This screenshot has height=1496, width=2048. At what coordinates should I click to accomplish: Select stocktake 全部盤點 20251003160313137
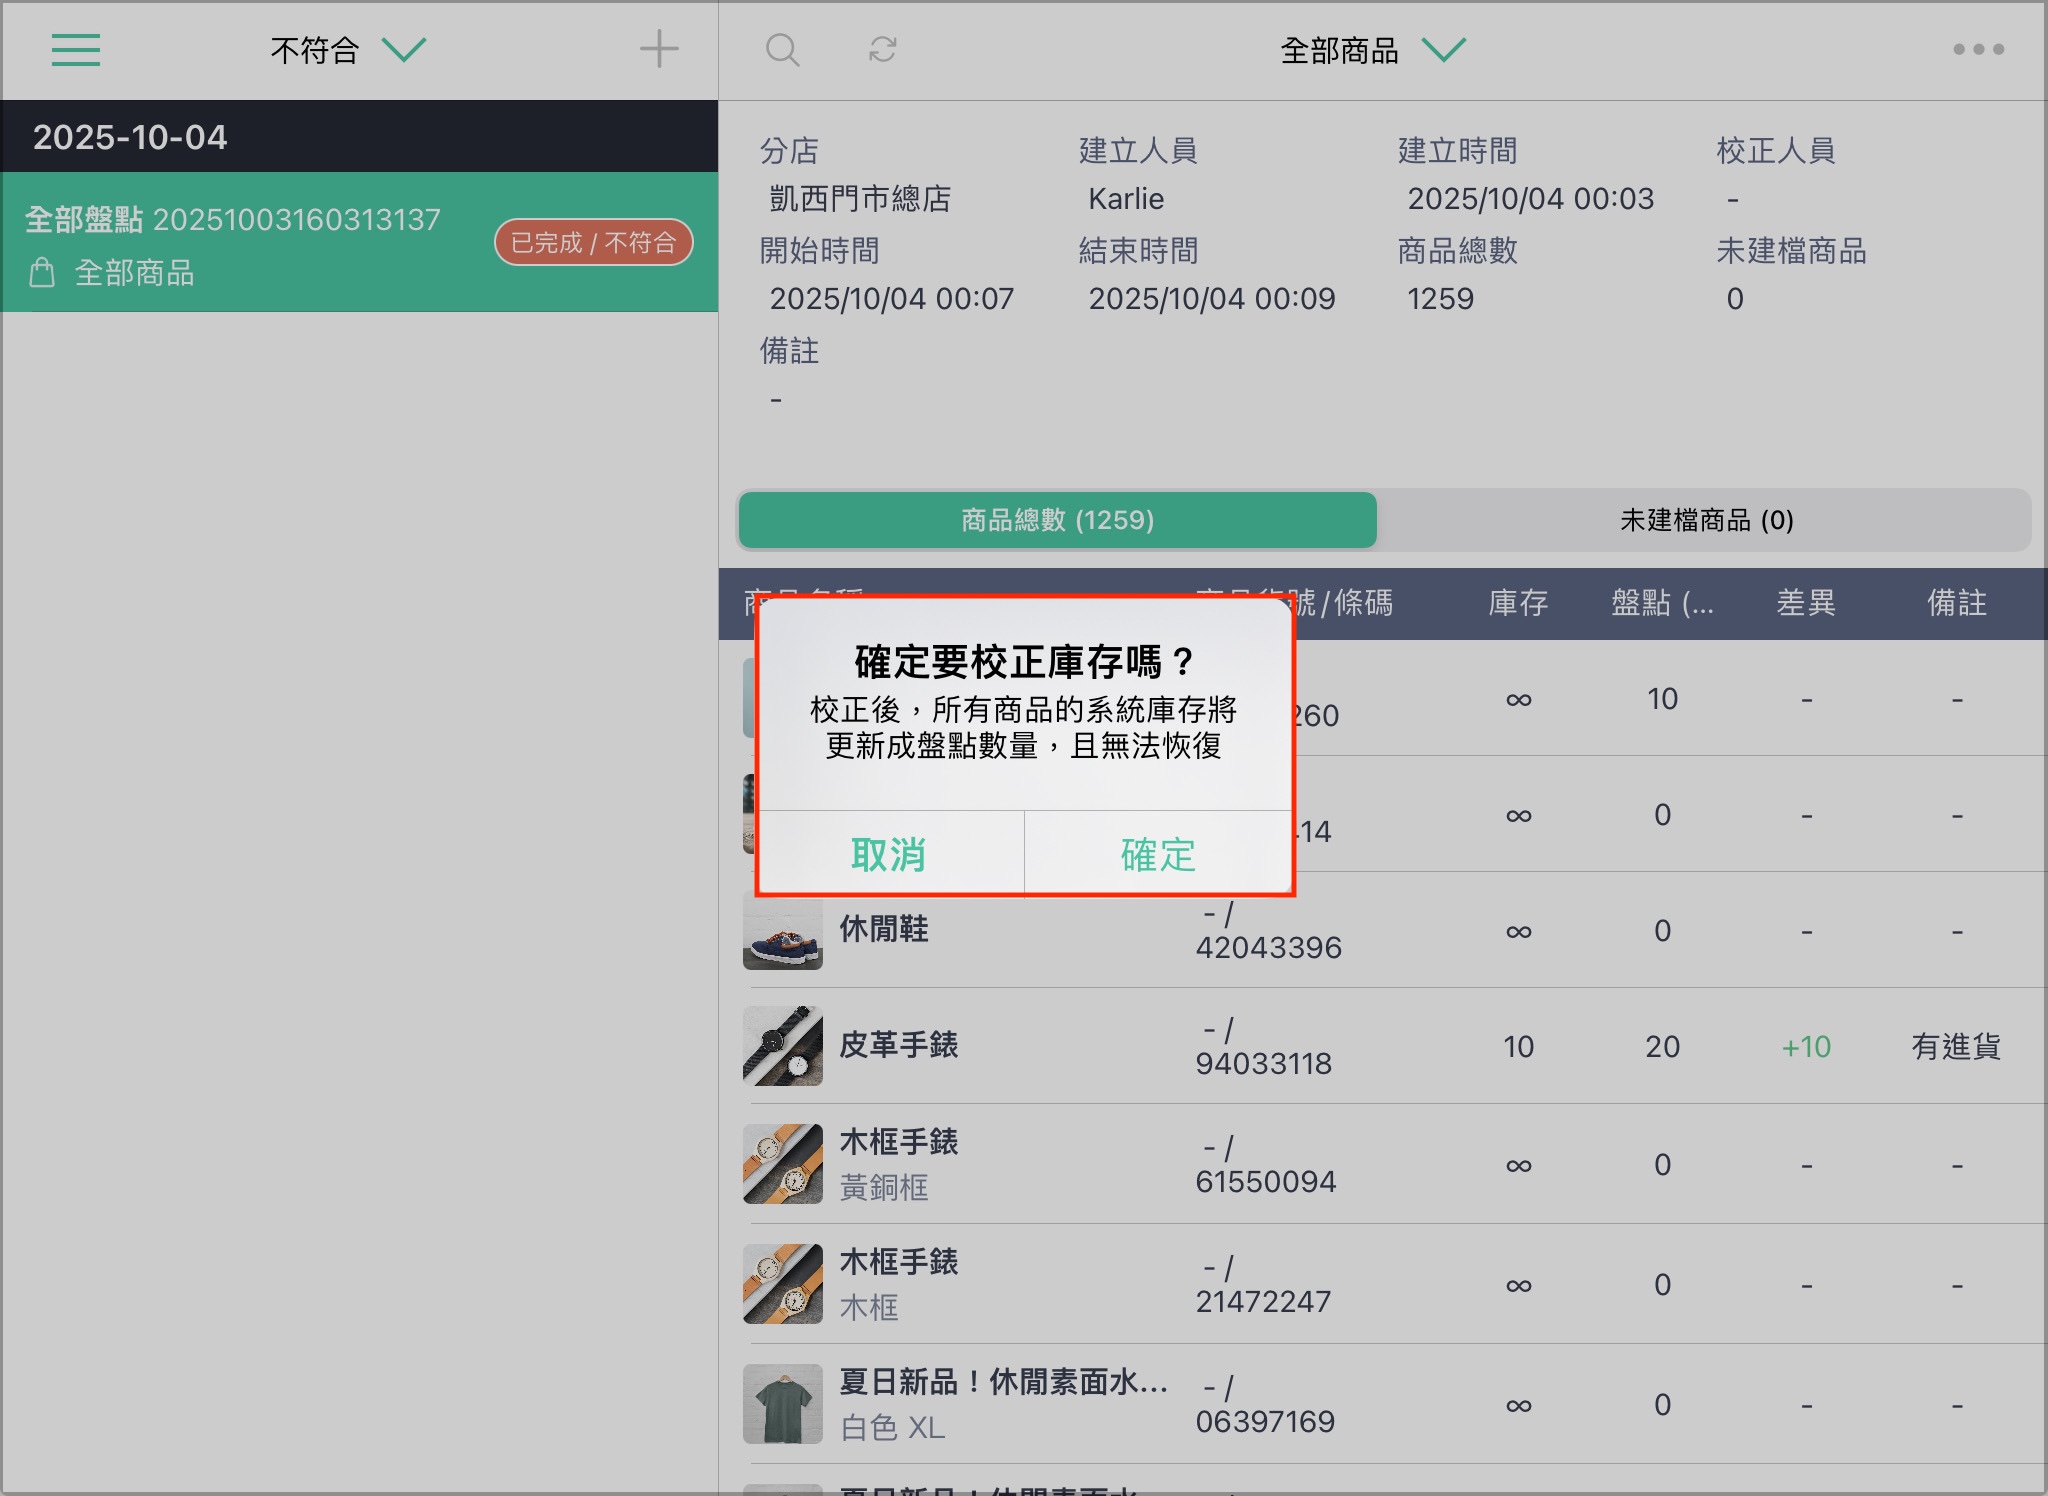click(x=359, y=242)
